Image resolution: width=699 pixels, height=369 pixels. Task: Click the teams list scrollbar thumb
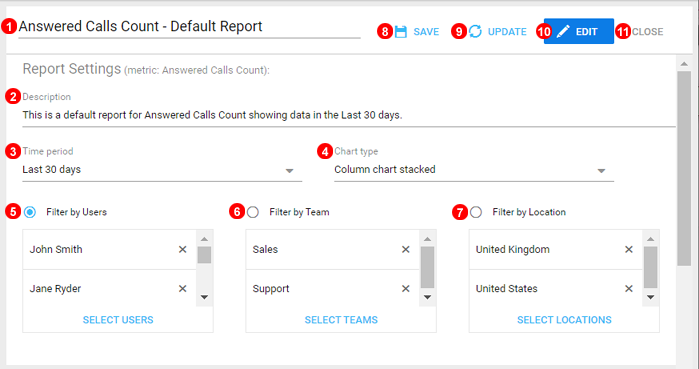point(427,267)
